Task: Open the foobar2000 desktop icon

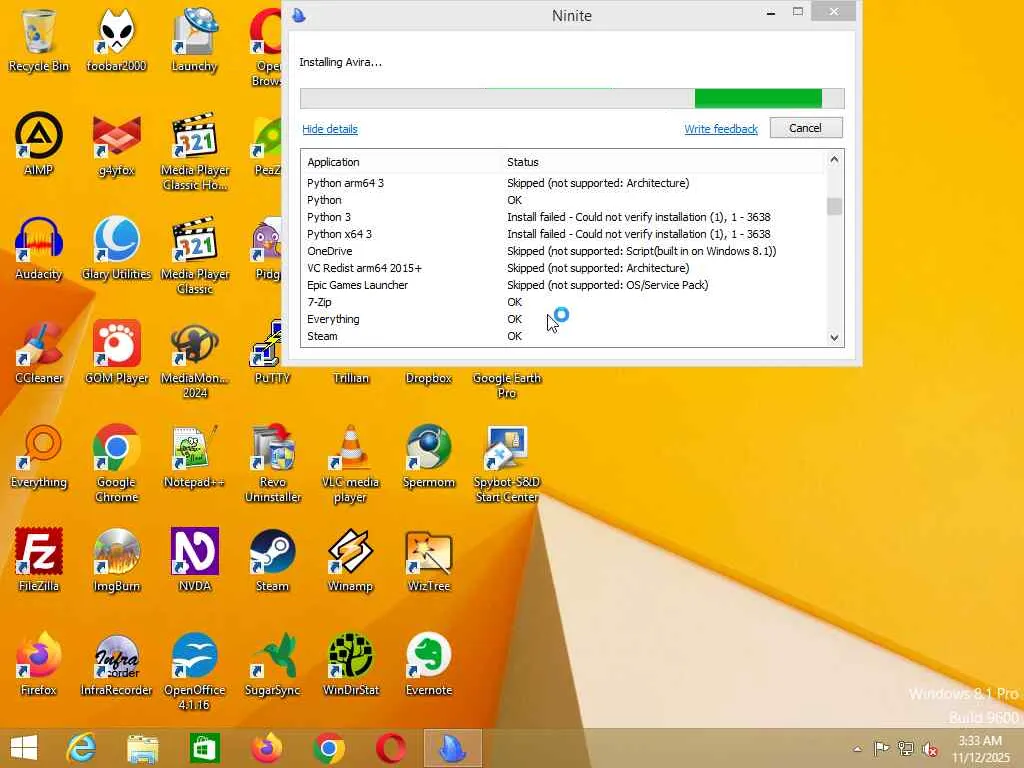Action: 116,40
